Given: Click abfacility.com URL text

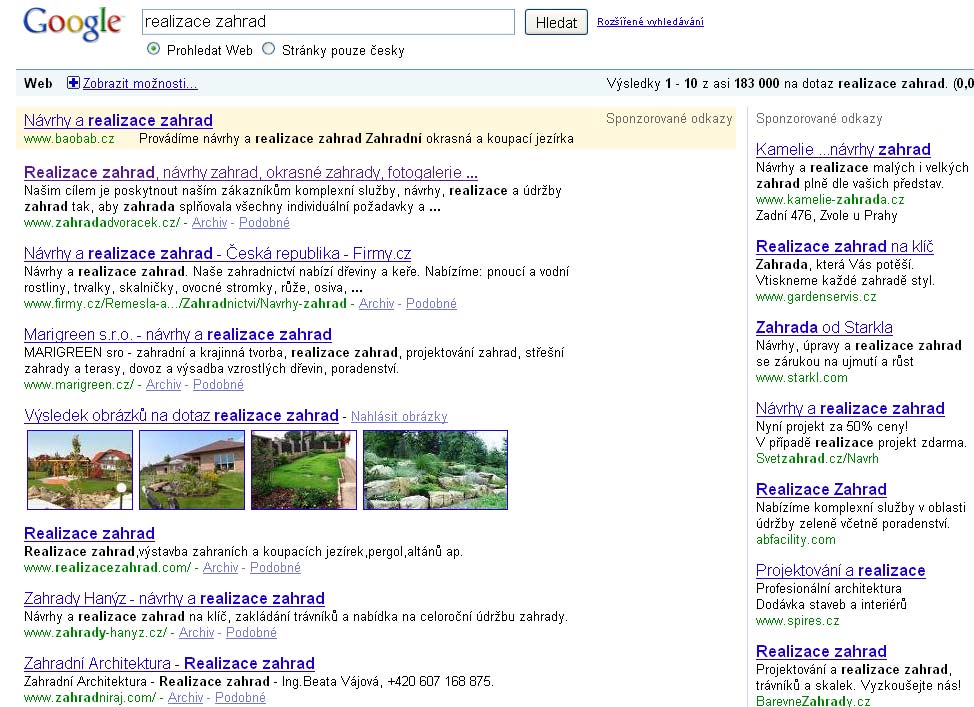Looking at the screenshot, I should 796,539.
